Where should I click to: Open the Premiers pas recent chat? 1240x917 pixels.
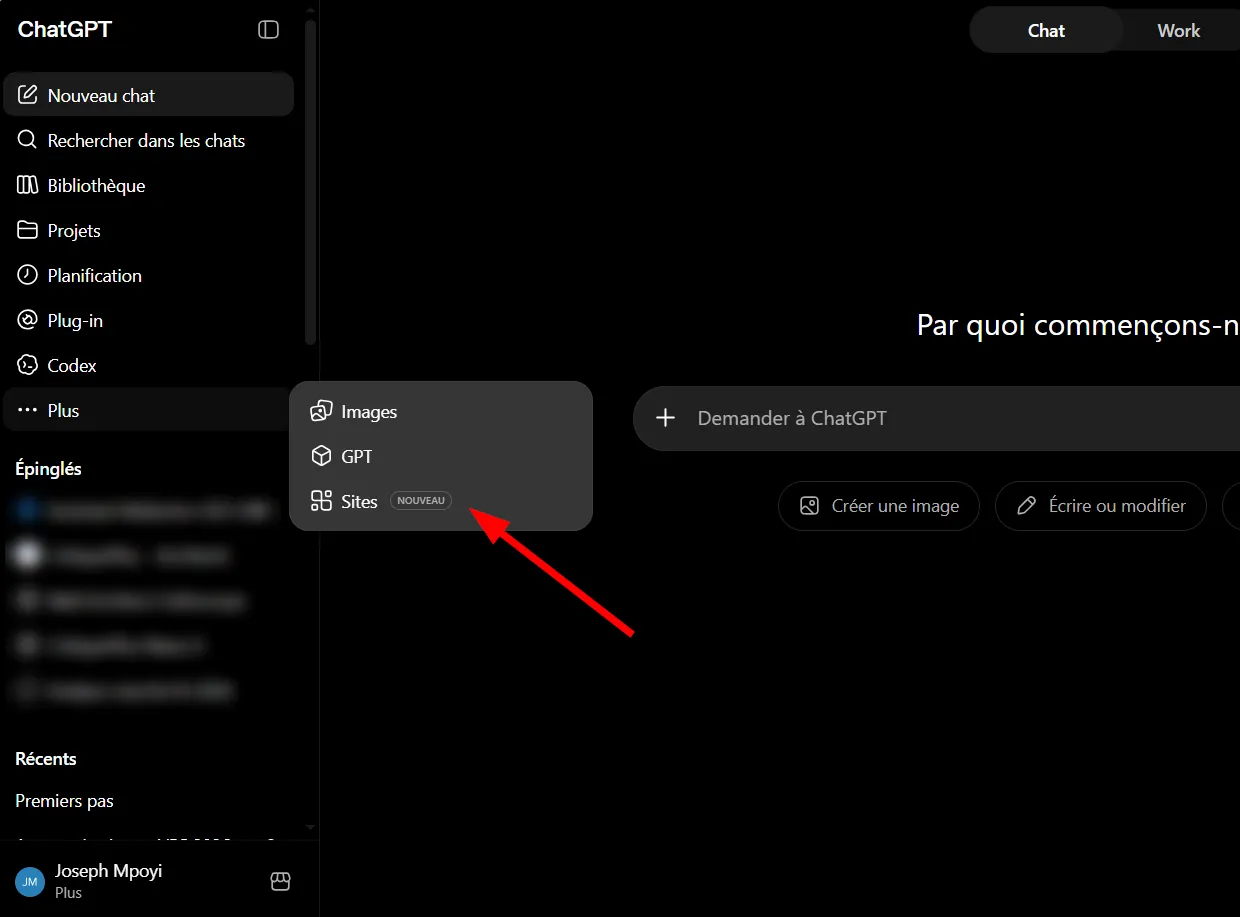tap(149, 801)
